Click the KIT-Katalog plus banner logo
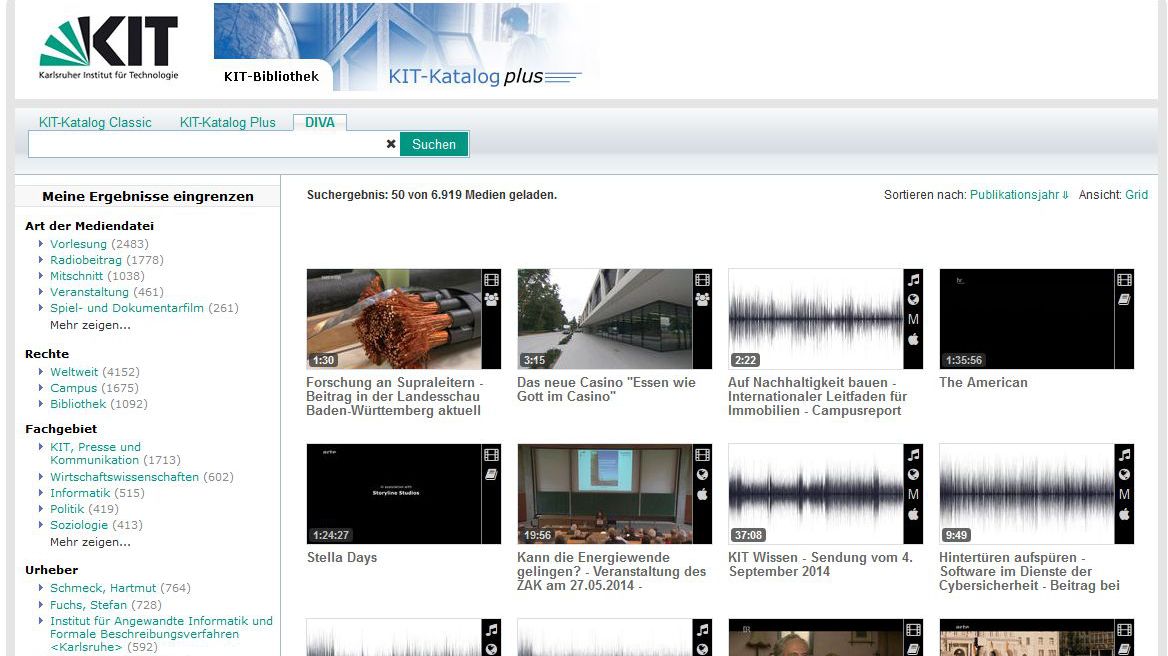Viewport: 1168px width, 656px height. click(x=484, y=76)
